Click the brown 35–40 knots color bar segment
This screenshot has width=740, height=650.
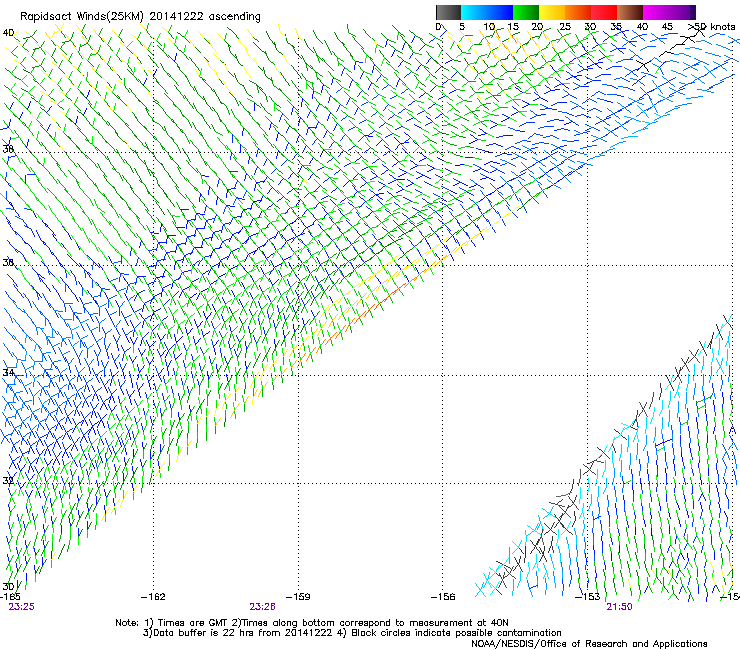point(630,12)
